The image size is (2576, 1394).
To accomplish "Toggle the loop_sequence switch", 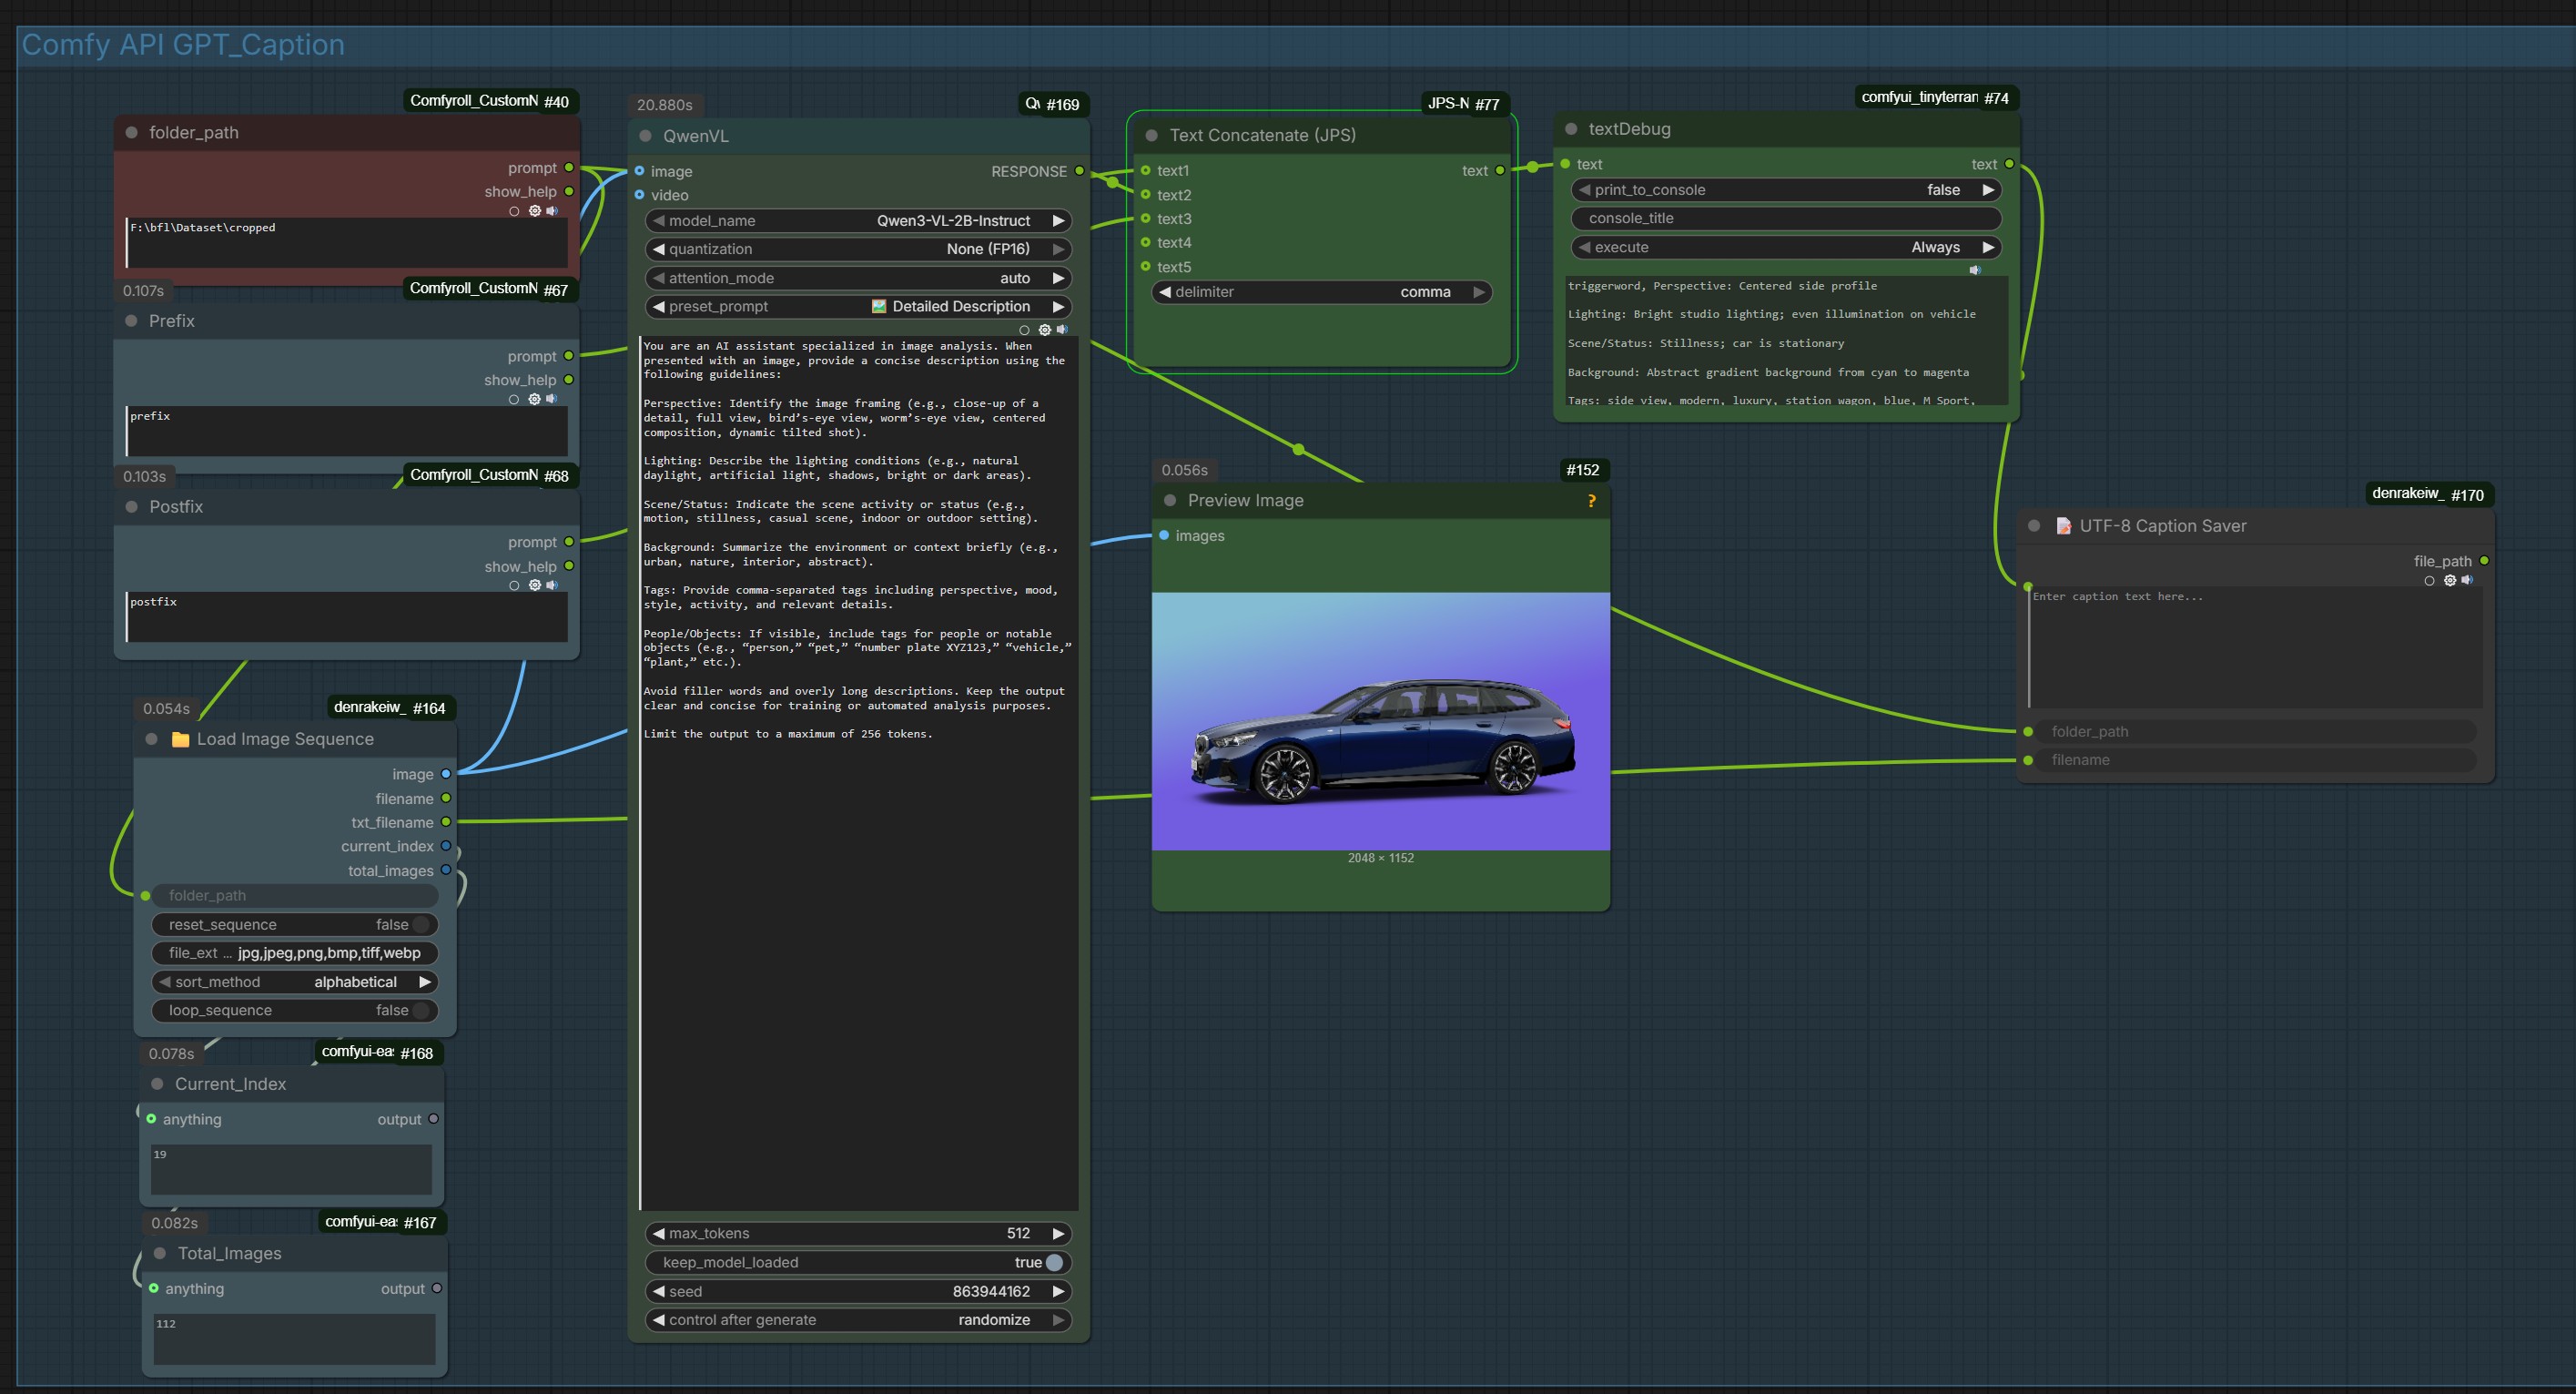I will click(421, 1010).
